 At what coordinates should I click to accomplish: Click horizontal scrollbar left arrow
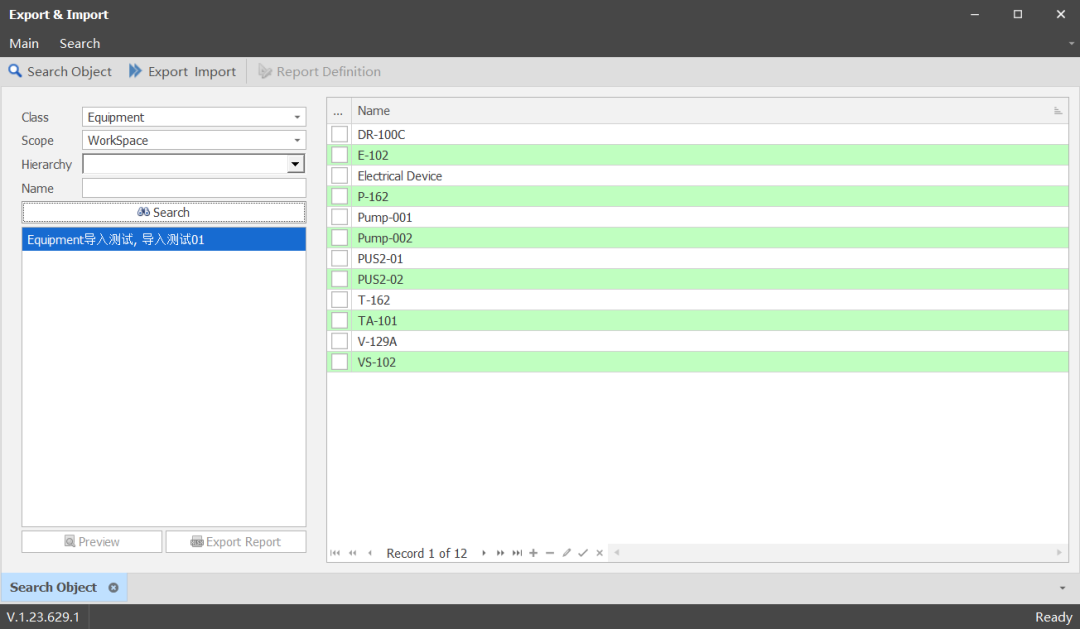coord(616,553)
